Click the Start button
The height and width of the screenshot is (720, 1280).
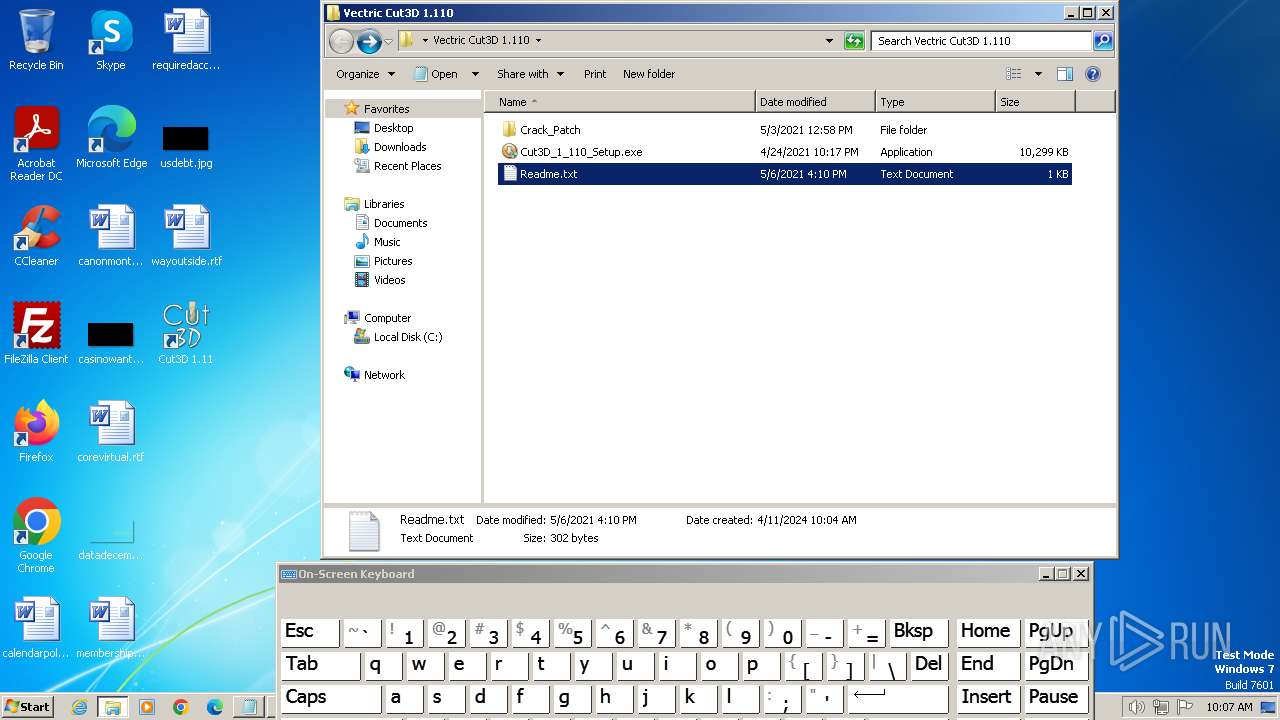coord(27,707)
